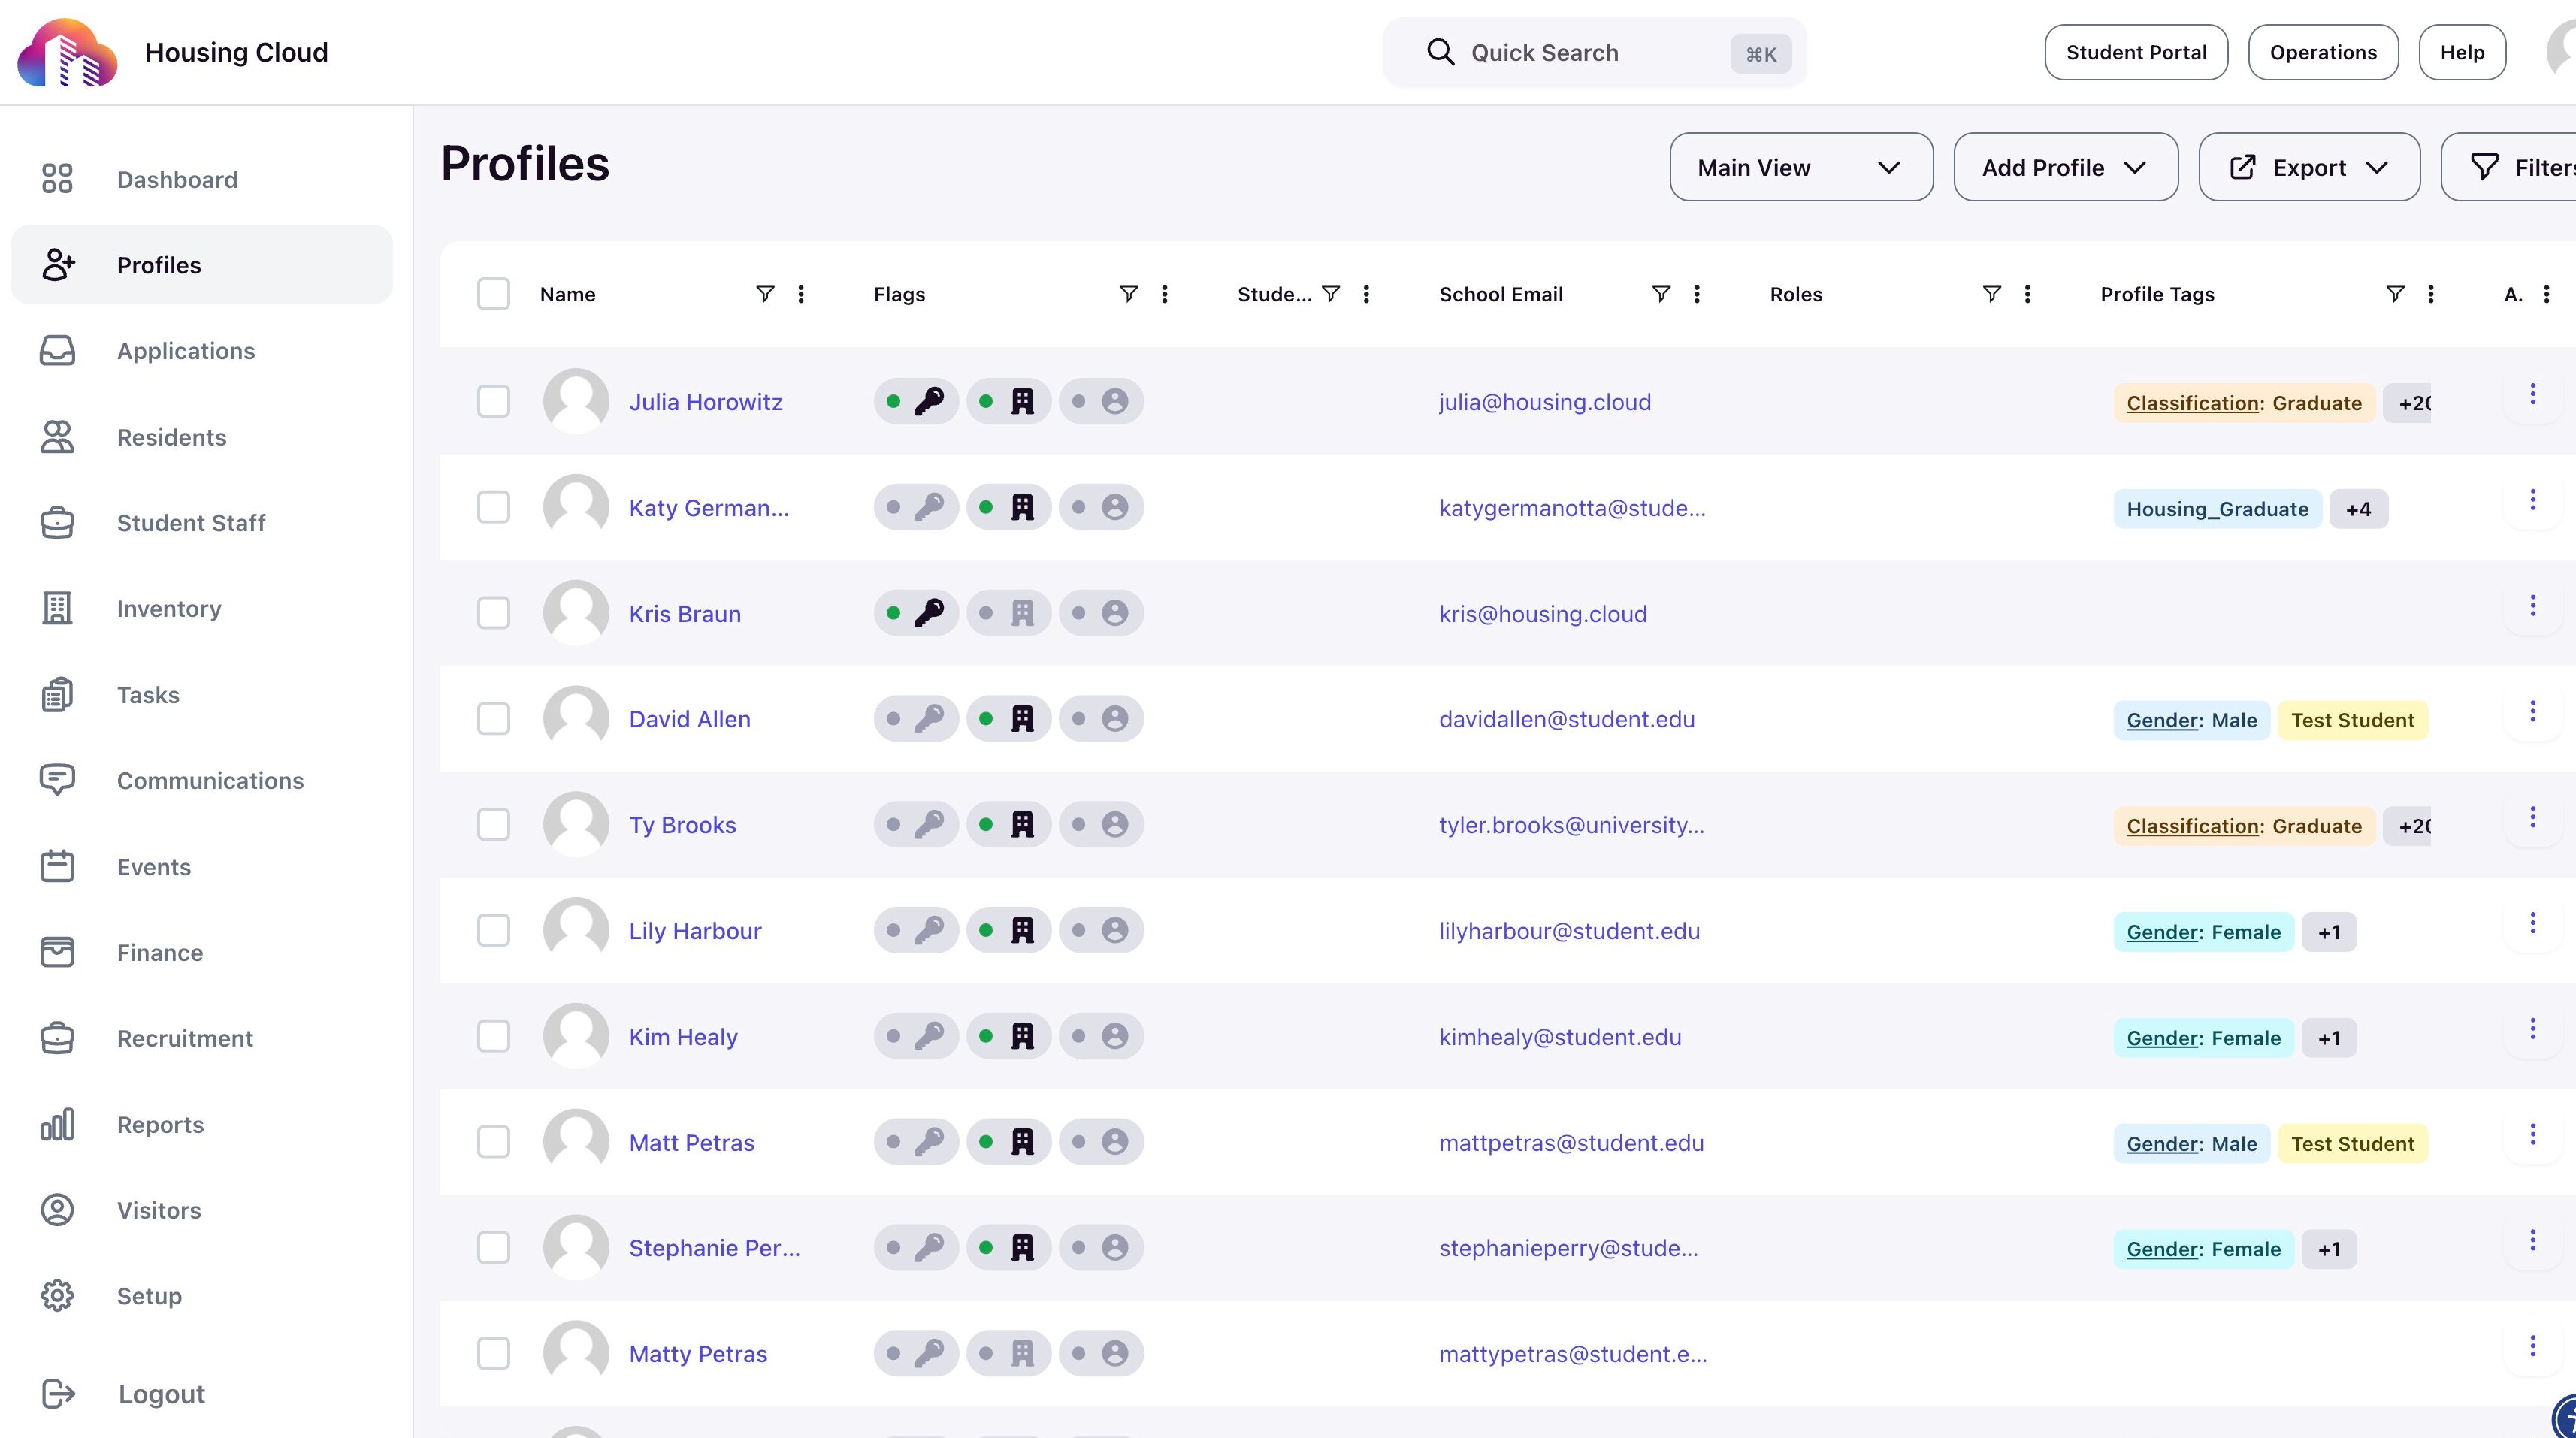
Task: Click David Allen's person flag icon
Action: (1114, 719)
